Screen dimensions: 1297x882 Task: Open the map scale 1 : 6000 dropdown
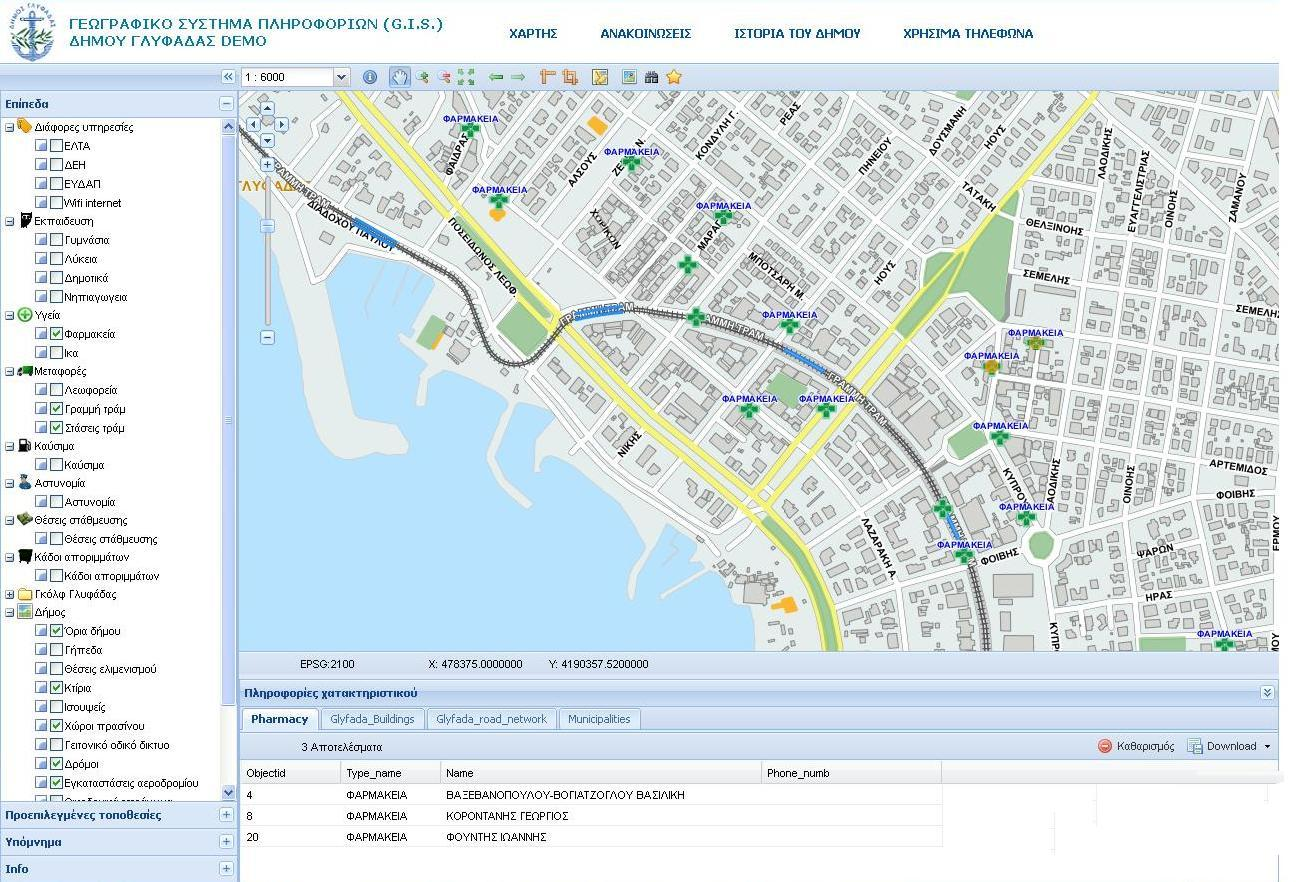coord(341,77)
